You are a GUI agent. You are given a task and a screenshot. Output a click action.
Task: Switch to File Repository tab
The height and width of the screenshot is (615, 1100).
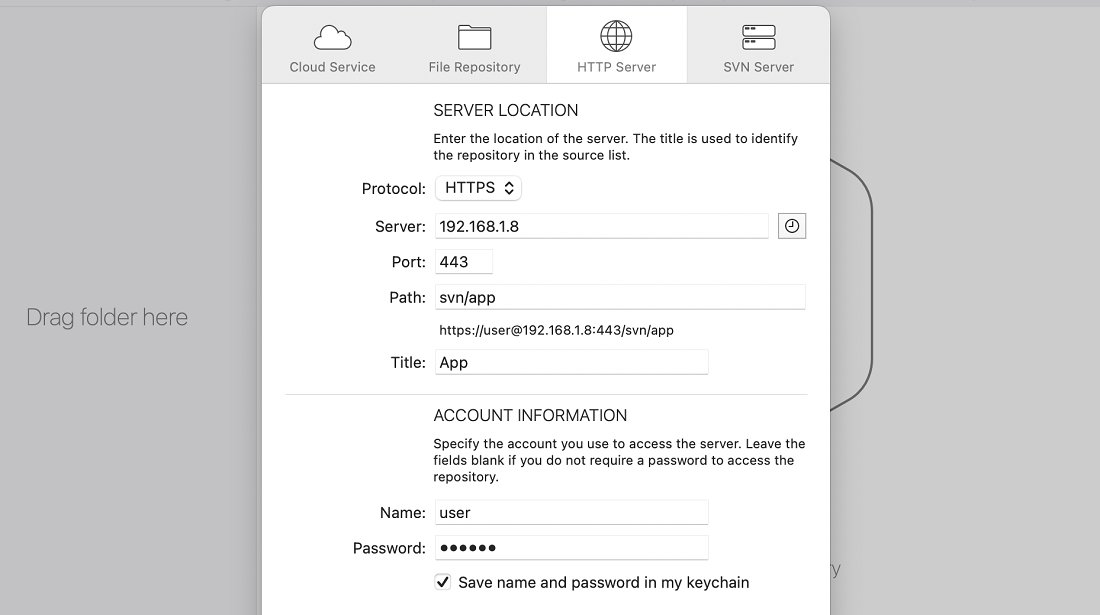(474, 46)
